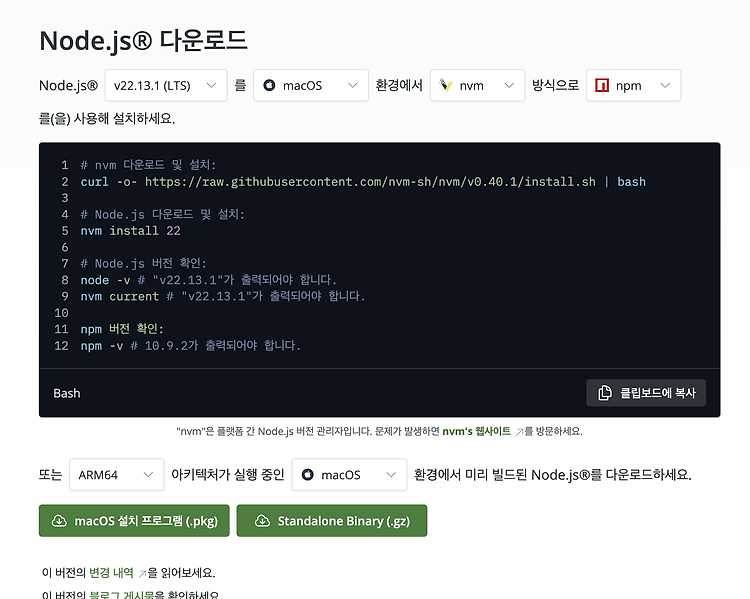
Task: Click the chevron arrow of the npm dropdown
Action: tap(665, 85)
